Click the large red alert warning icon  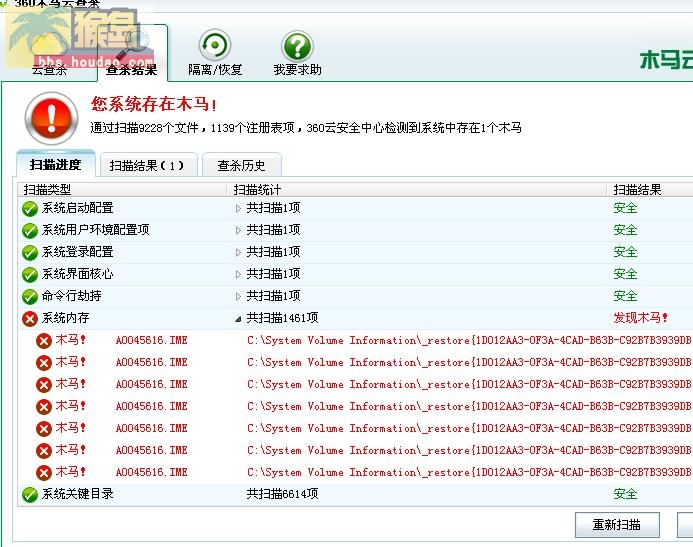(x=51, y=118)
